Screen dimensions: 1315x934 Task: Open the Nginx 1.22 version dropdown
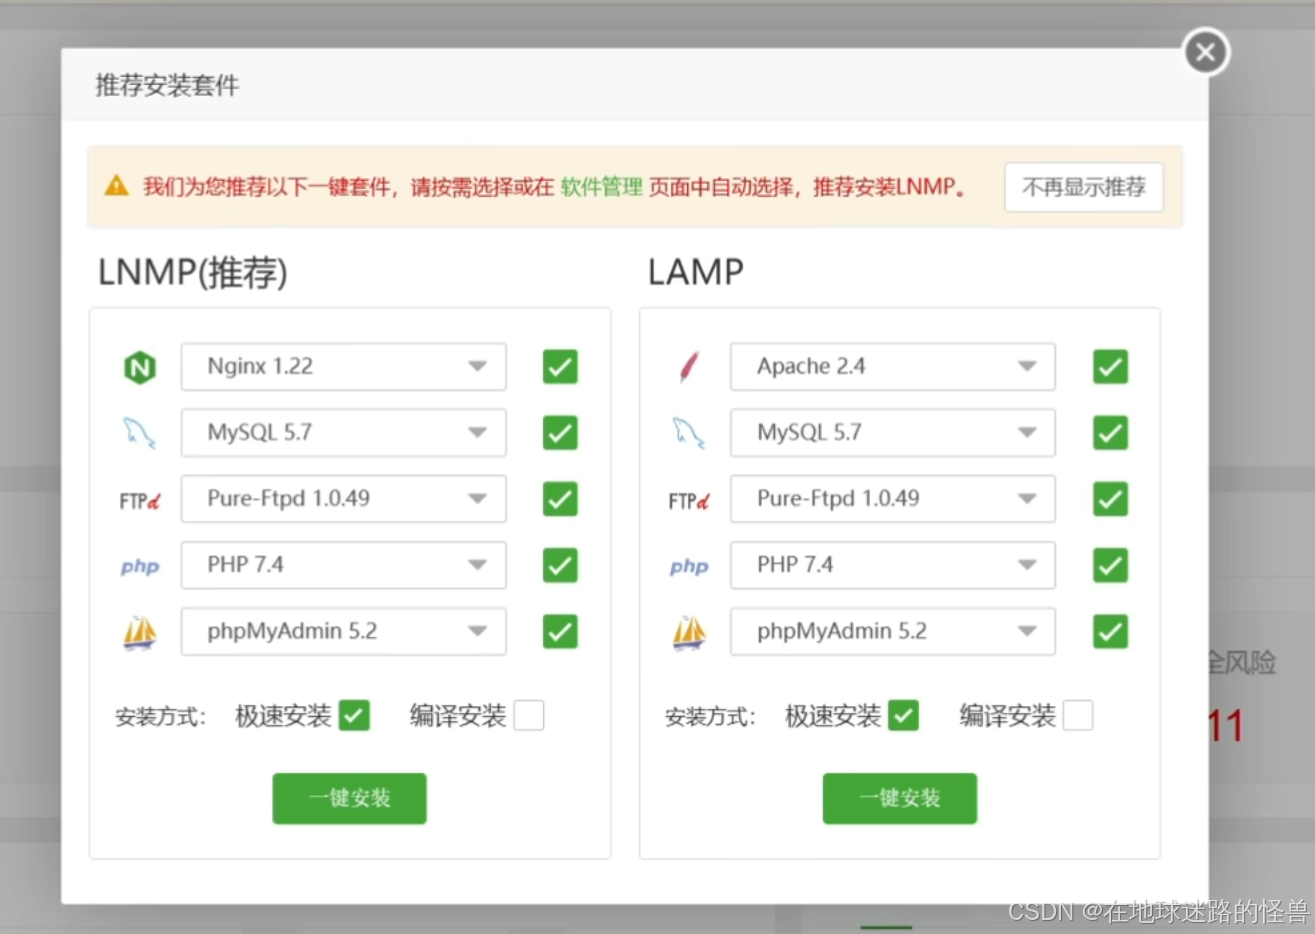(x=343, y=367)
